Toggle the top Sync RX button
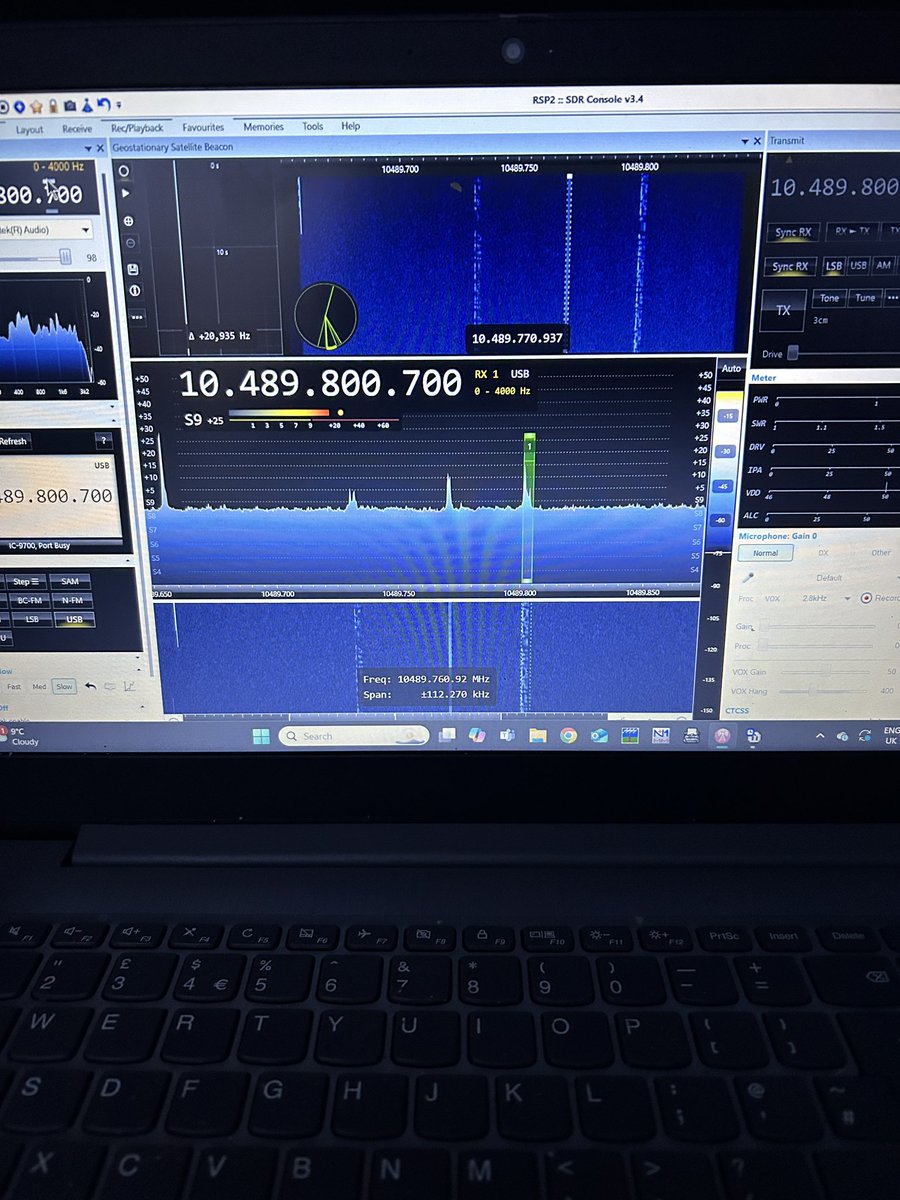 point(793,232)
